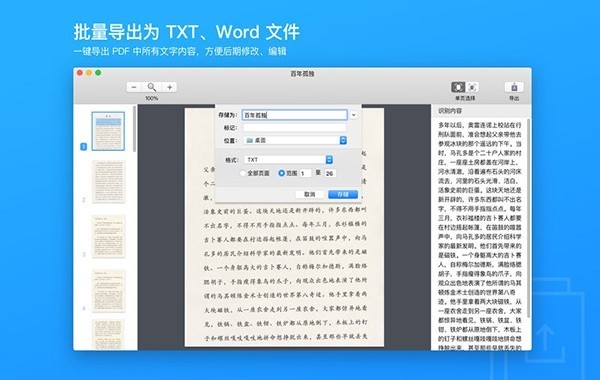Select the 范围 radio button
This screenshot has width=600, height=380.
tap(282, 173)
